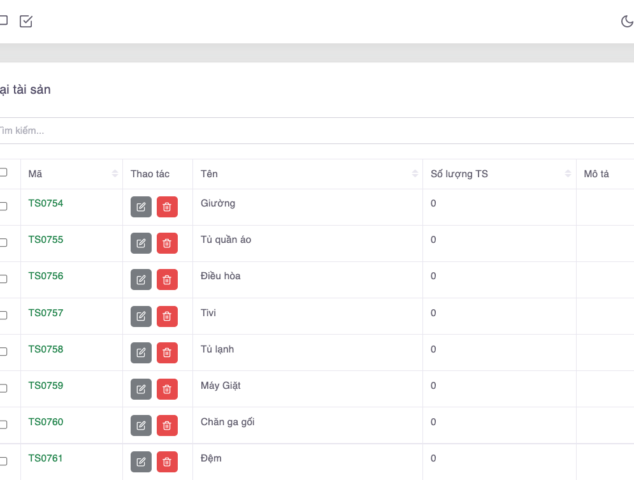Toggle dark mode moon icon
The width and height of the screenshot is (634, 480).
point(627,21)
